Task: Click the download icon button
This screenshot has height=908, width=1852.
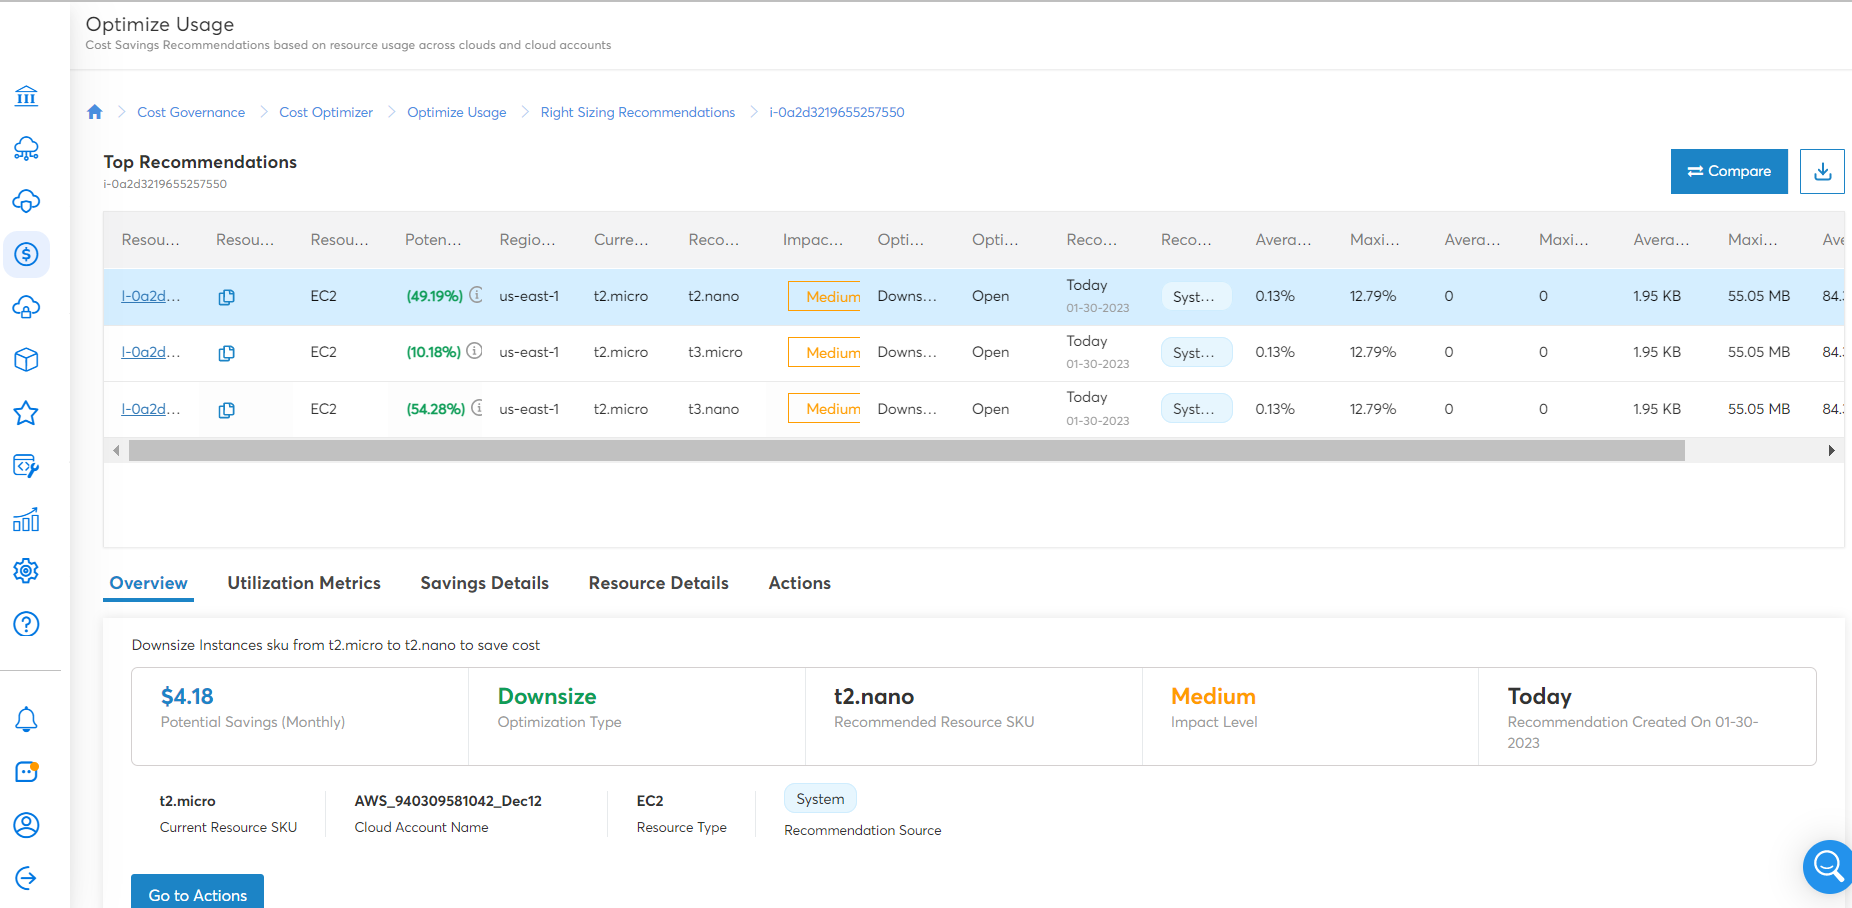Action: [1822, 171]
